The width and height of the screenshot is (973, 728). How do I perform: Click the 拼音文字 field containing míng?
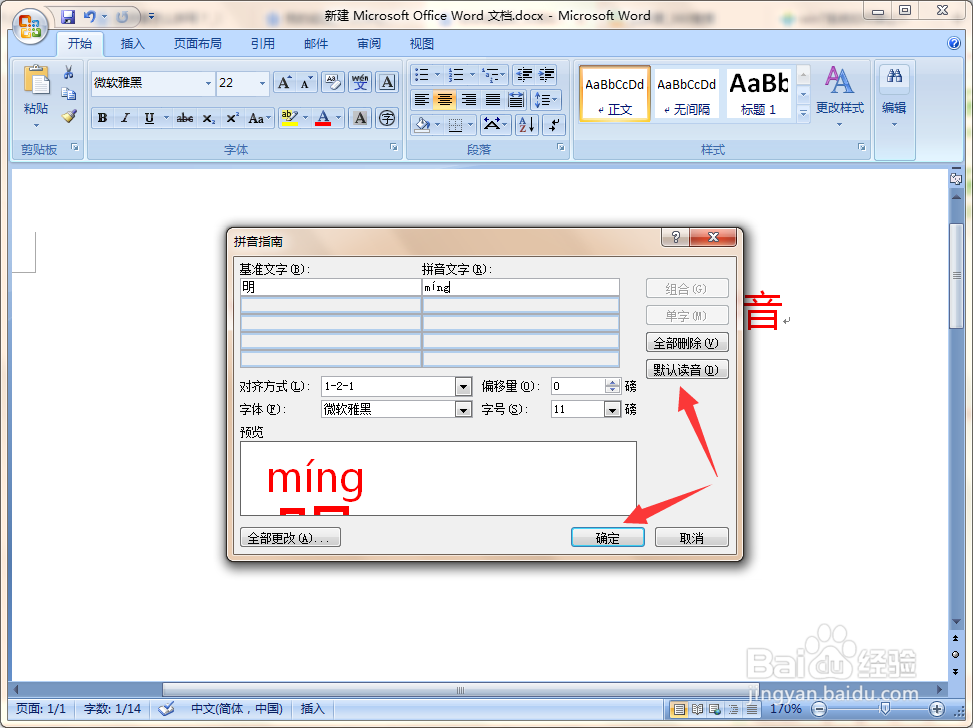pyautogui.click(x=521, y=287)
